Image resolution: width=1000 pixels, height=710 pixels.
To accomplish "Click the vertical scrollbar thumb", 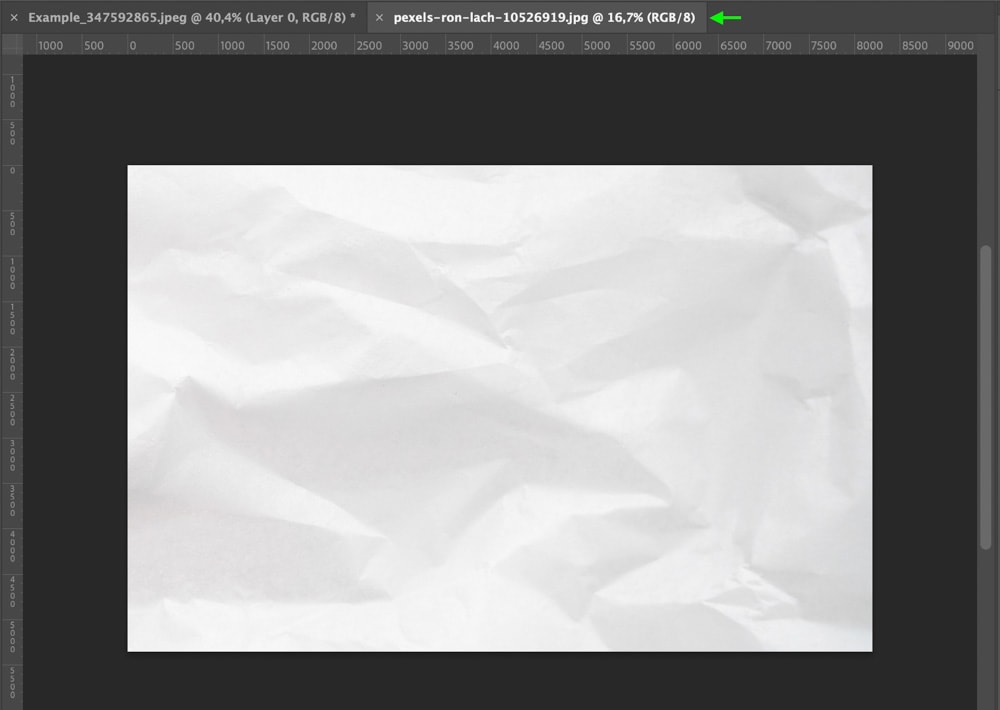I will click(x=986, y=397).
